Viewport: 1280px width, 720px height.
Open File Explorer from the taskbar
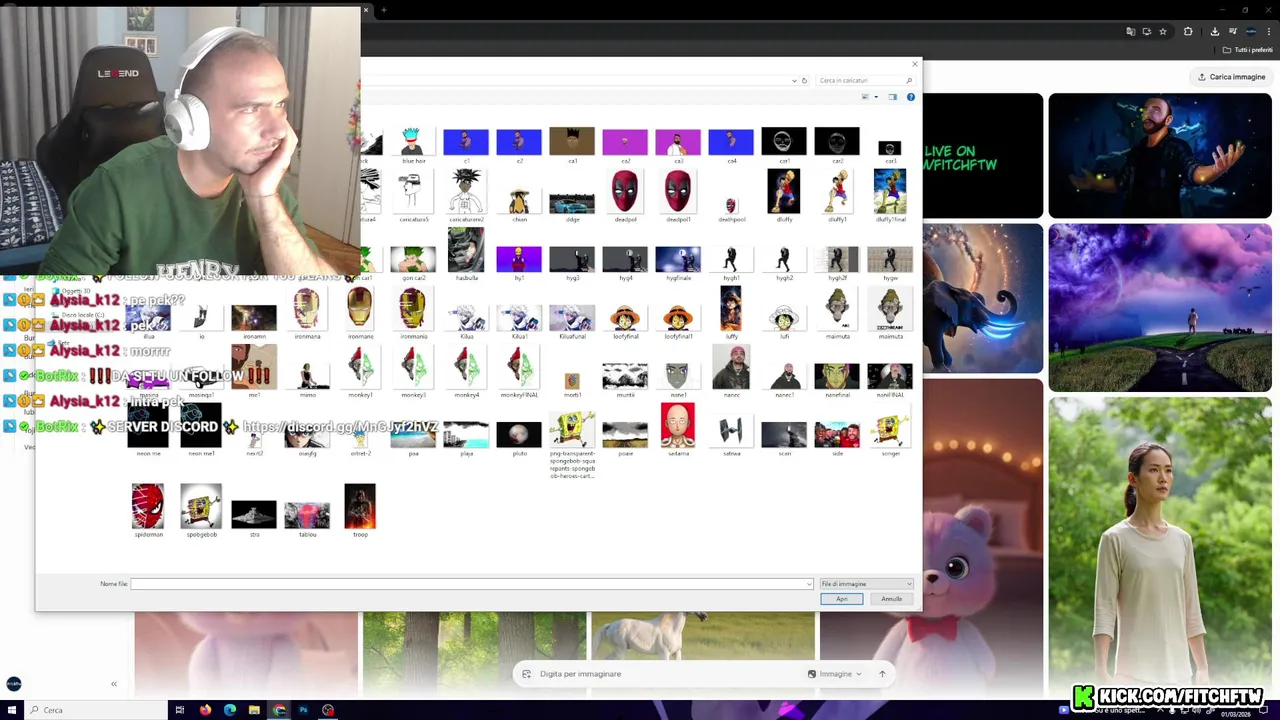[x=254, y=710]
